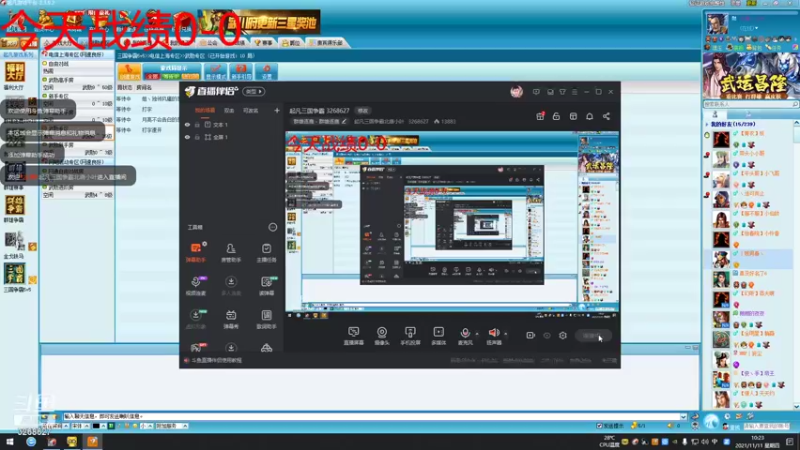The width and height of the screenshot is (800, 450).
Task: Edit stream category with pencil icon
Action: coord(344,121)
